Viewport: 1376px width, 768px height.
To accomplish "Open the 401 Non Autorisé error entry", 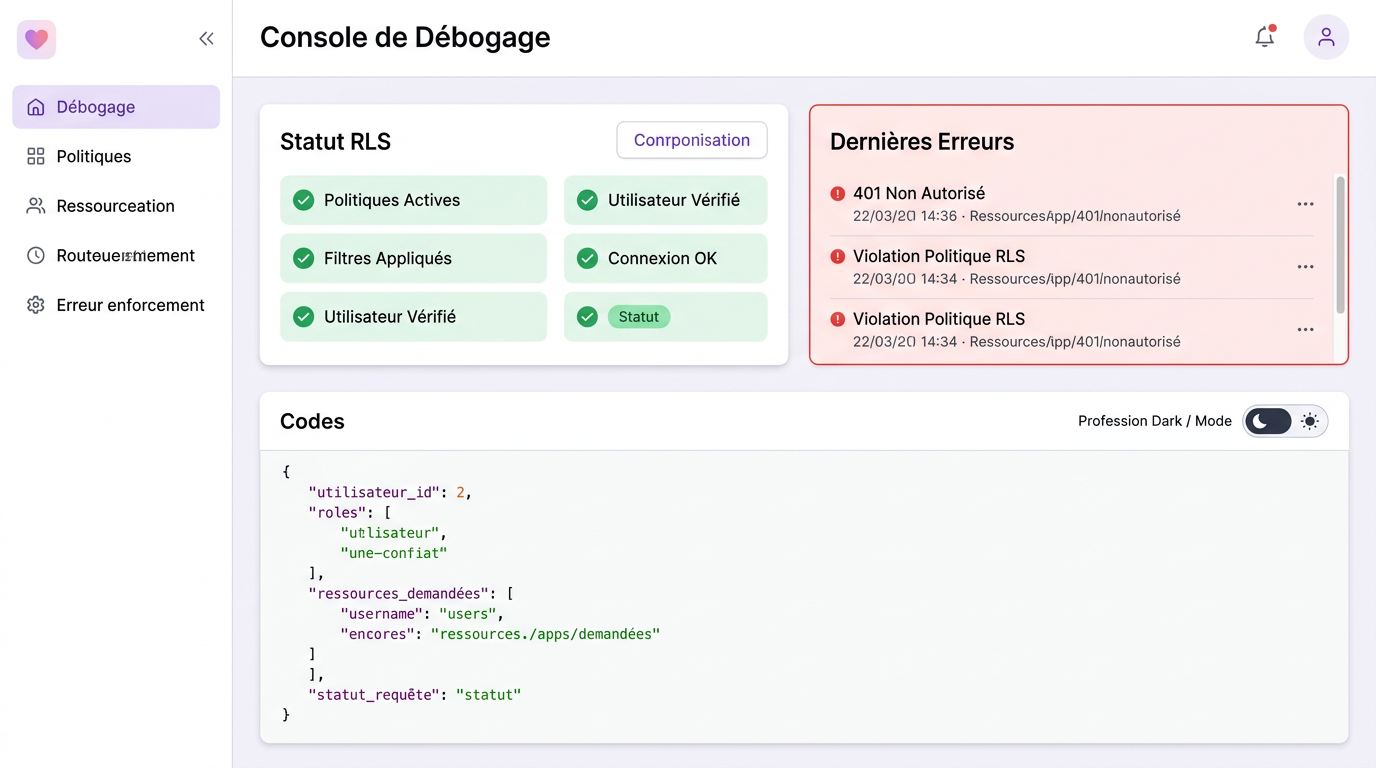I will tap(1071, 204).
